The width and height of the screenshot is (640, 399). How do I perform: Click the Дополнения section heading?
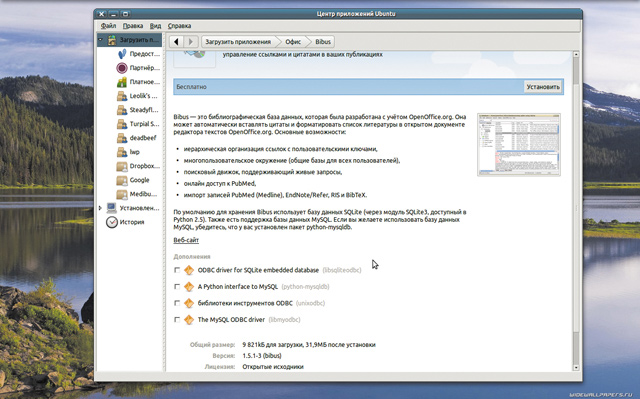coord(192,257)
